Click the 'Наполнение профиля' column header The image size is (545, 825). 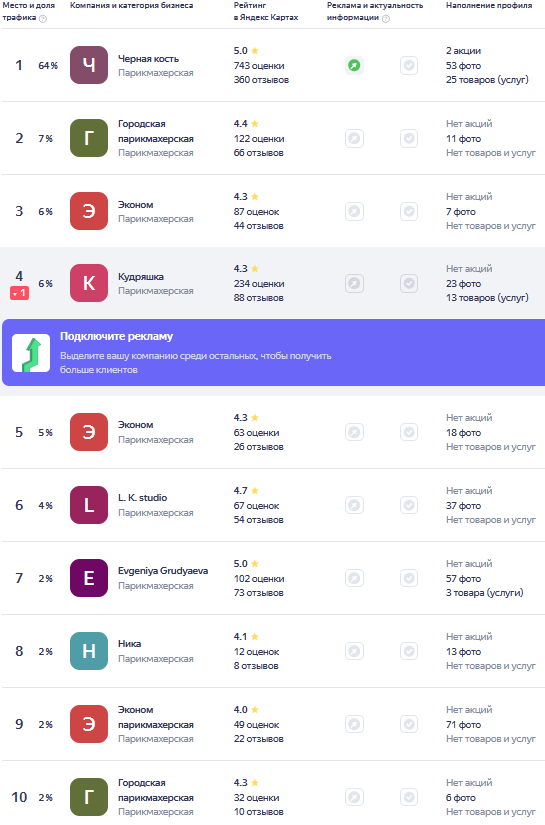489,5
